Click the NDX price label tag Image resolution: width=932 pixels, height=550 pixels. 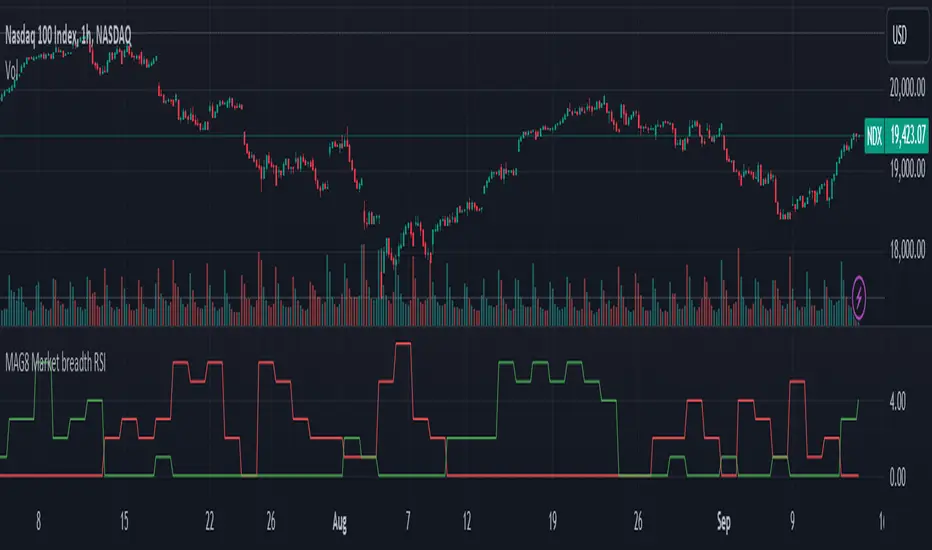(x=874, y=136)
